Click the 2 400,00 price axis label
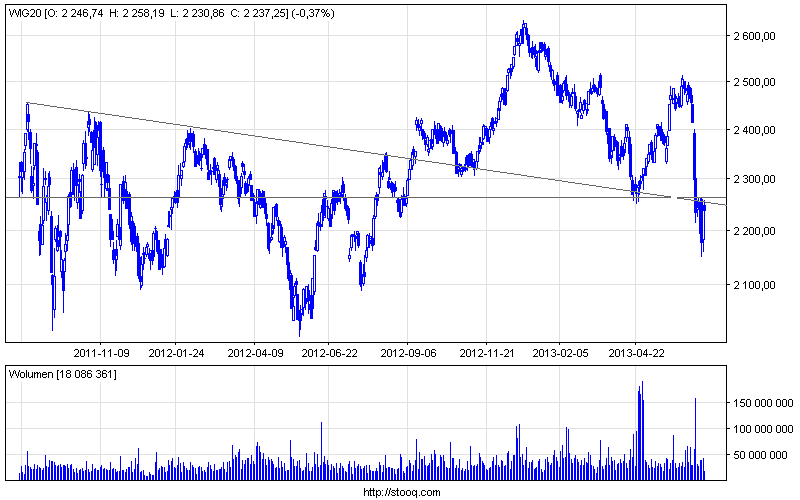This screenshot has height=500, width=800. point(755,130)
